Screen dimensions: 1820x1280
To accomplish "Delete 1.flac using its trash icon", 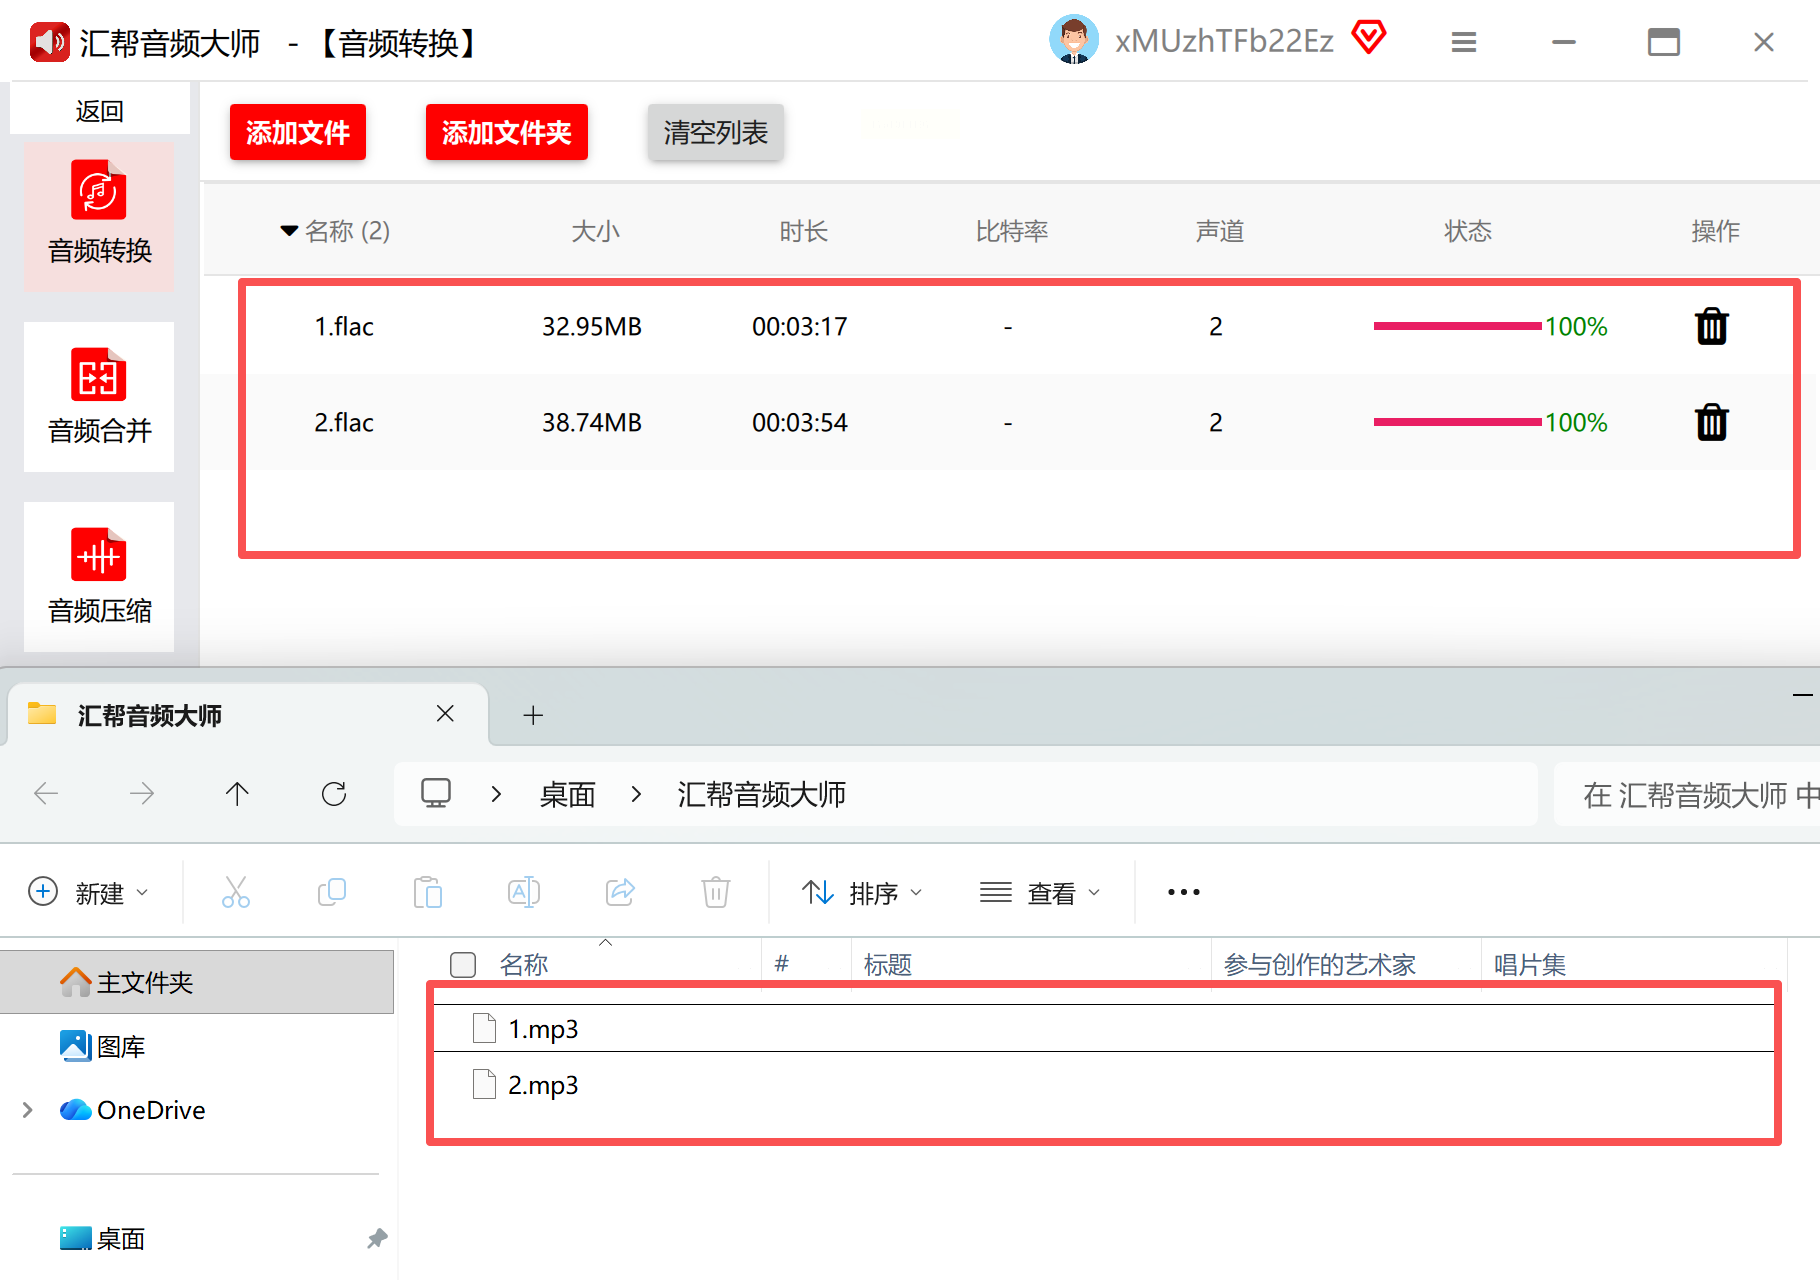I will (1711, 327).
